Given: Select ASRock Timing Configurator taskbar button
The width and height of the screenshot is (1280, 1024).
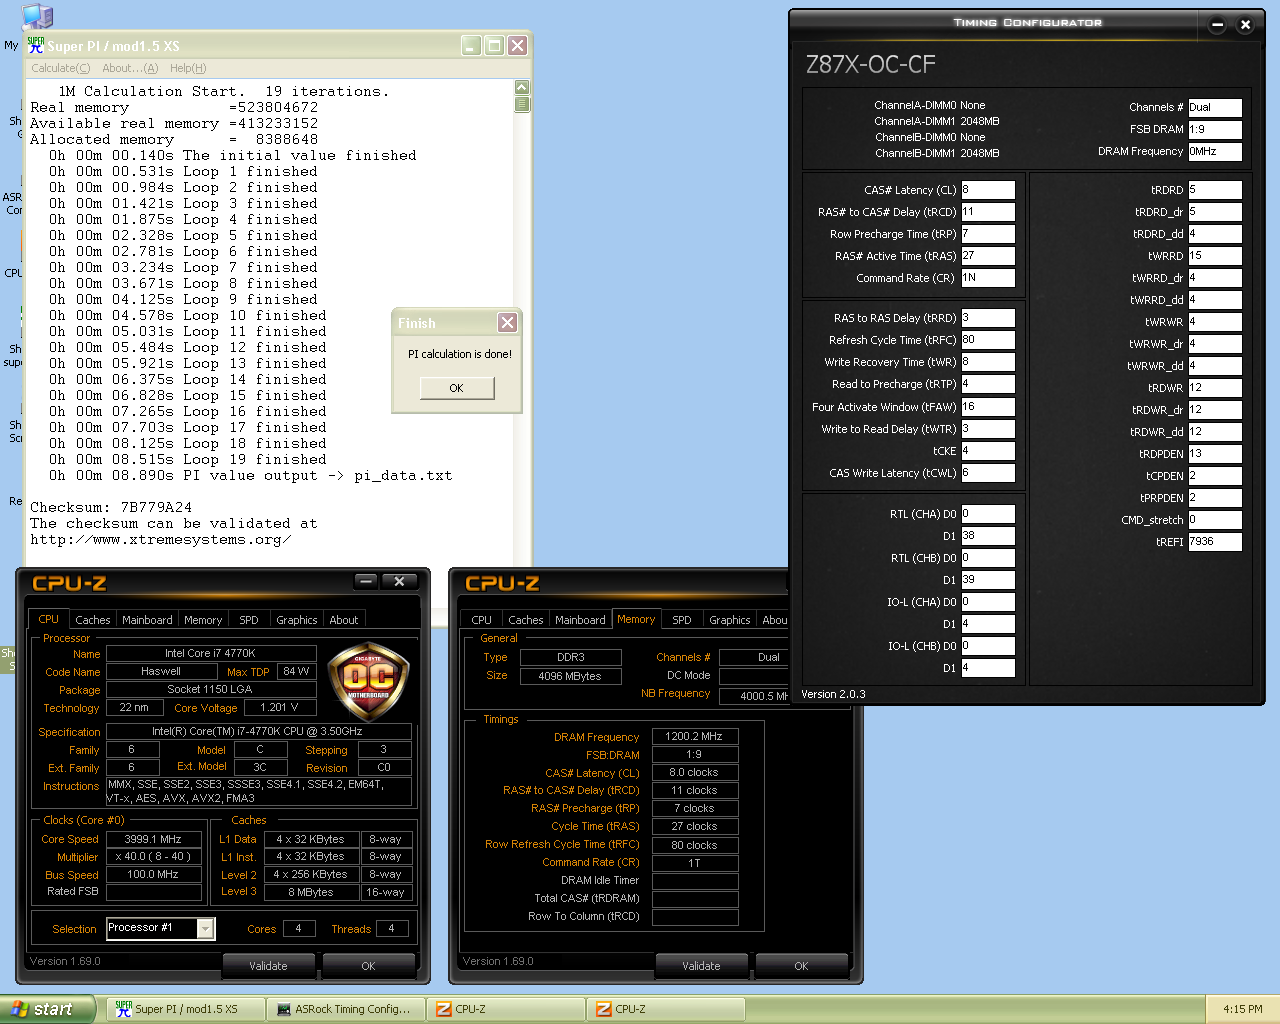Looking at the screenshot, I should pyautogui.click(x=345, y=1009).
